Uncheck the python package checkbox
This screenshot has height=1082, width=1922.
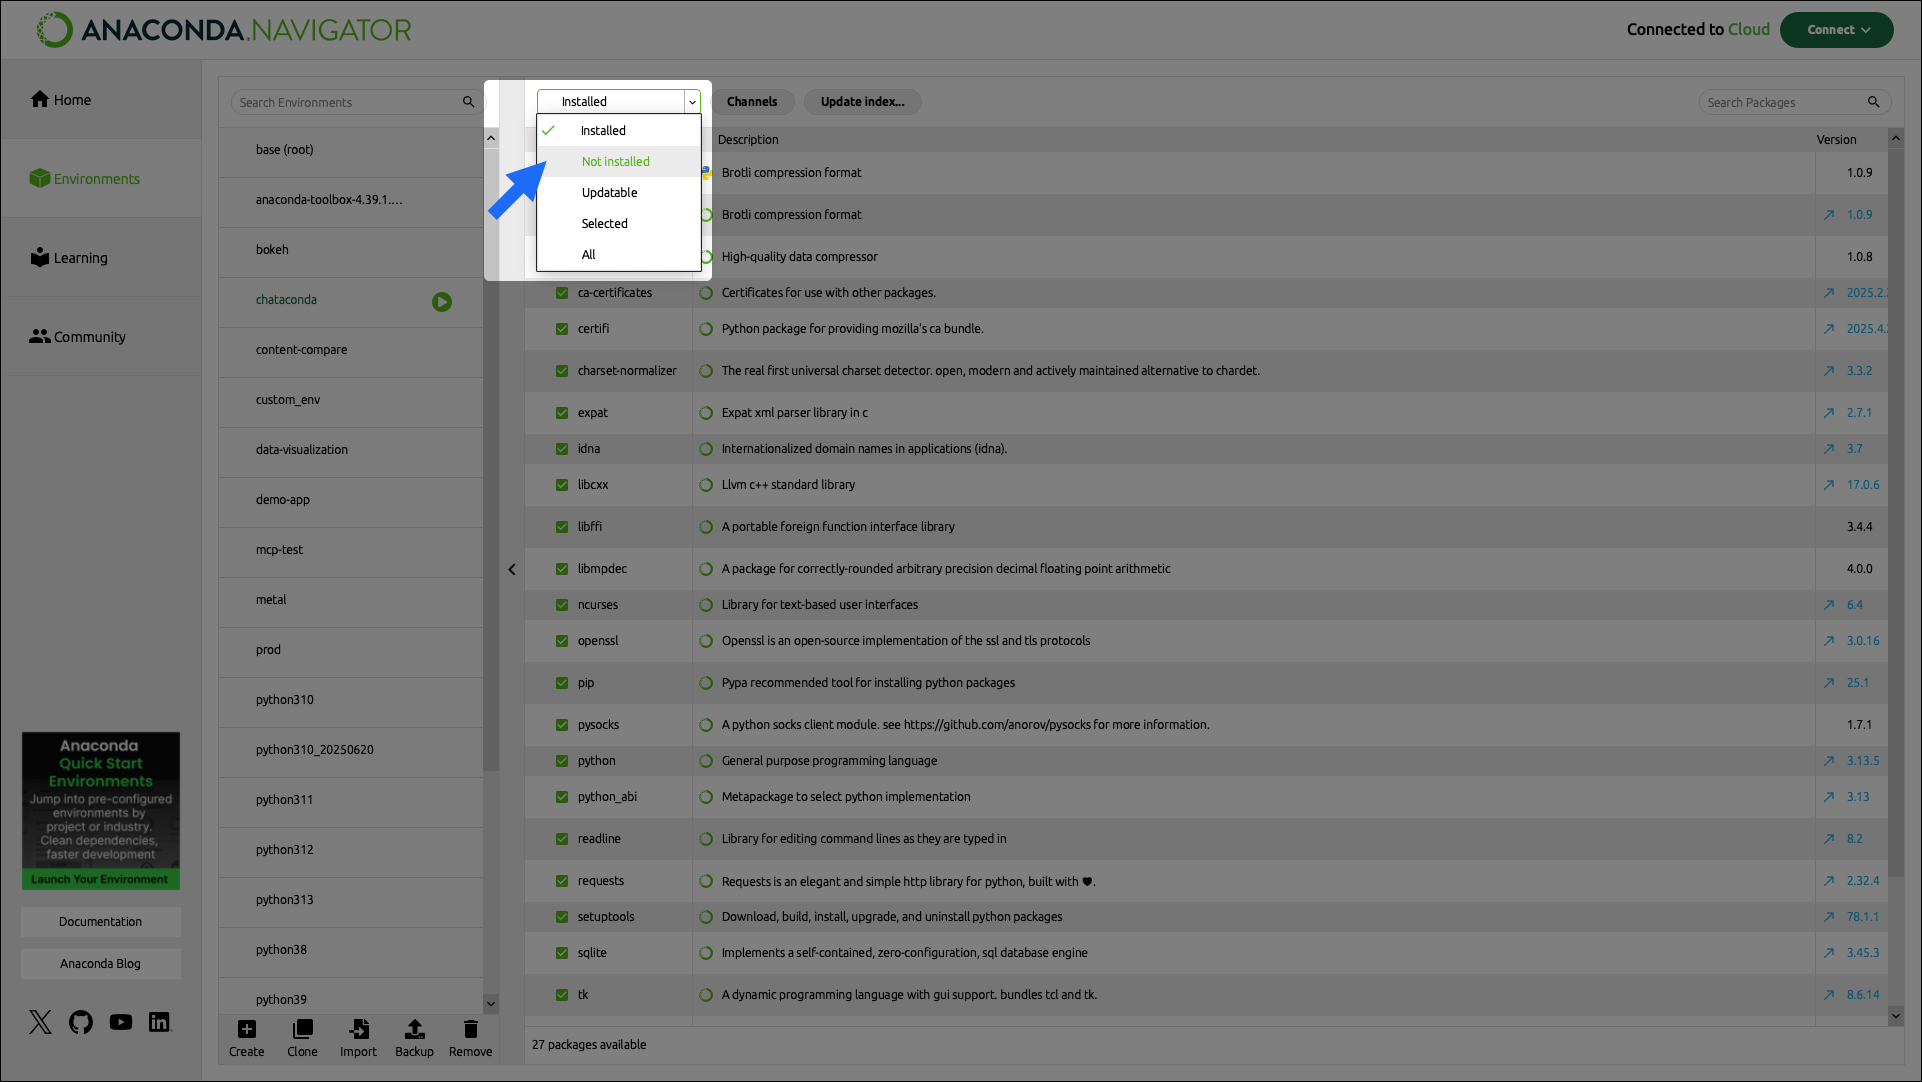[x=561, y=761]
